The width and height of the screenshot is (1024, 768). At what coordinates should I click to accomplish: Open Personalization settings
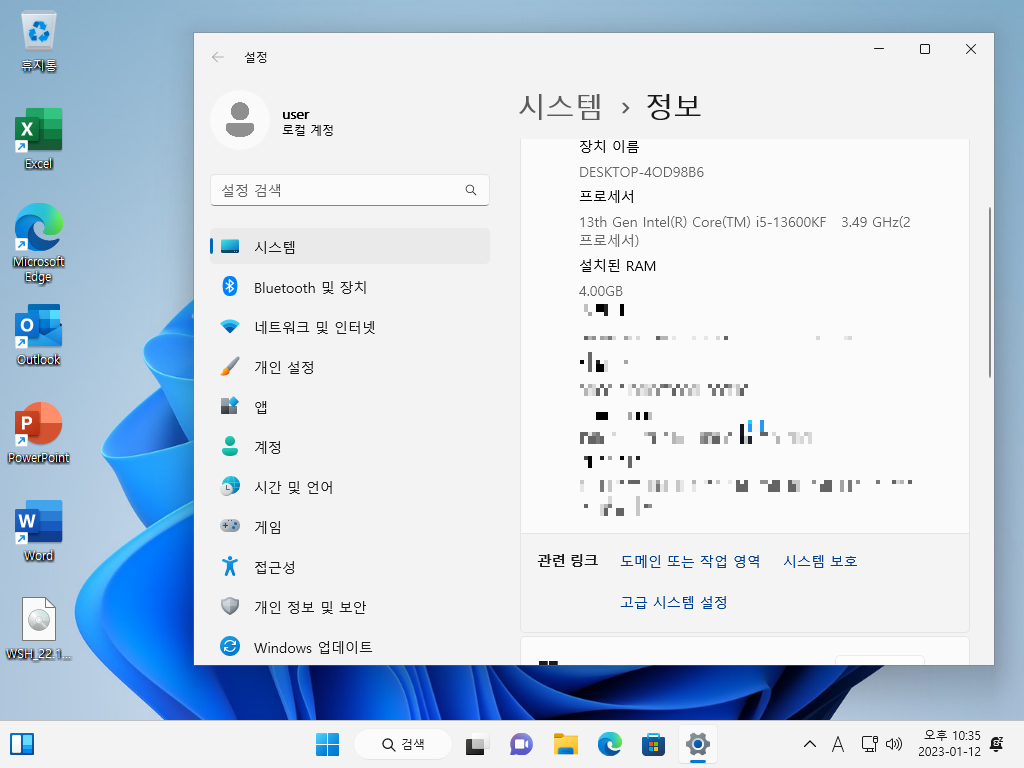[x=350, y=366]
